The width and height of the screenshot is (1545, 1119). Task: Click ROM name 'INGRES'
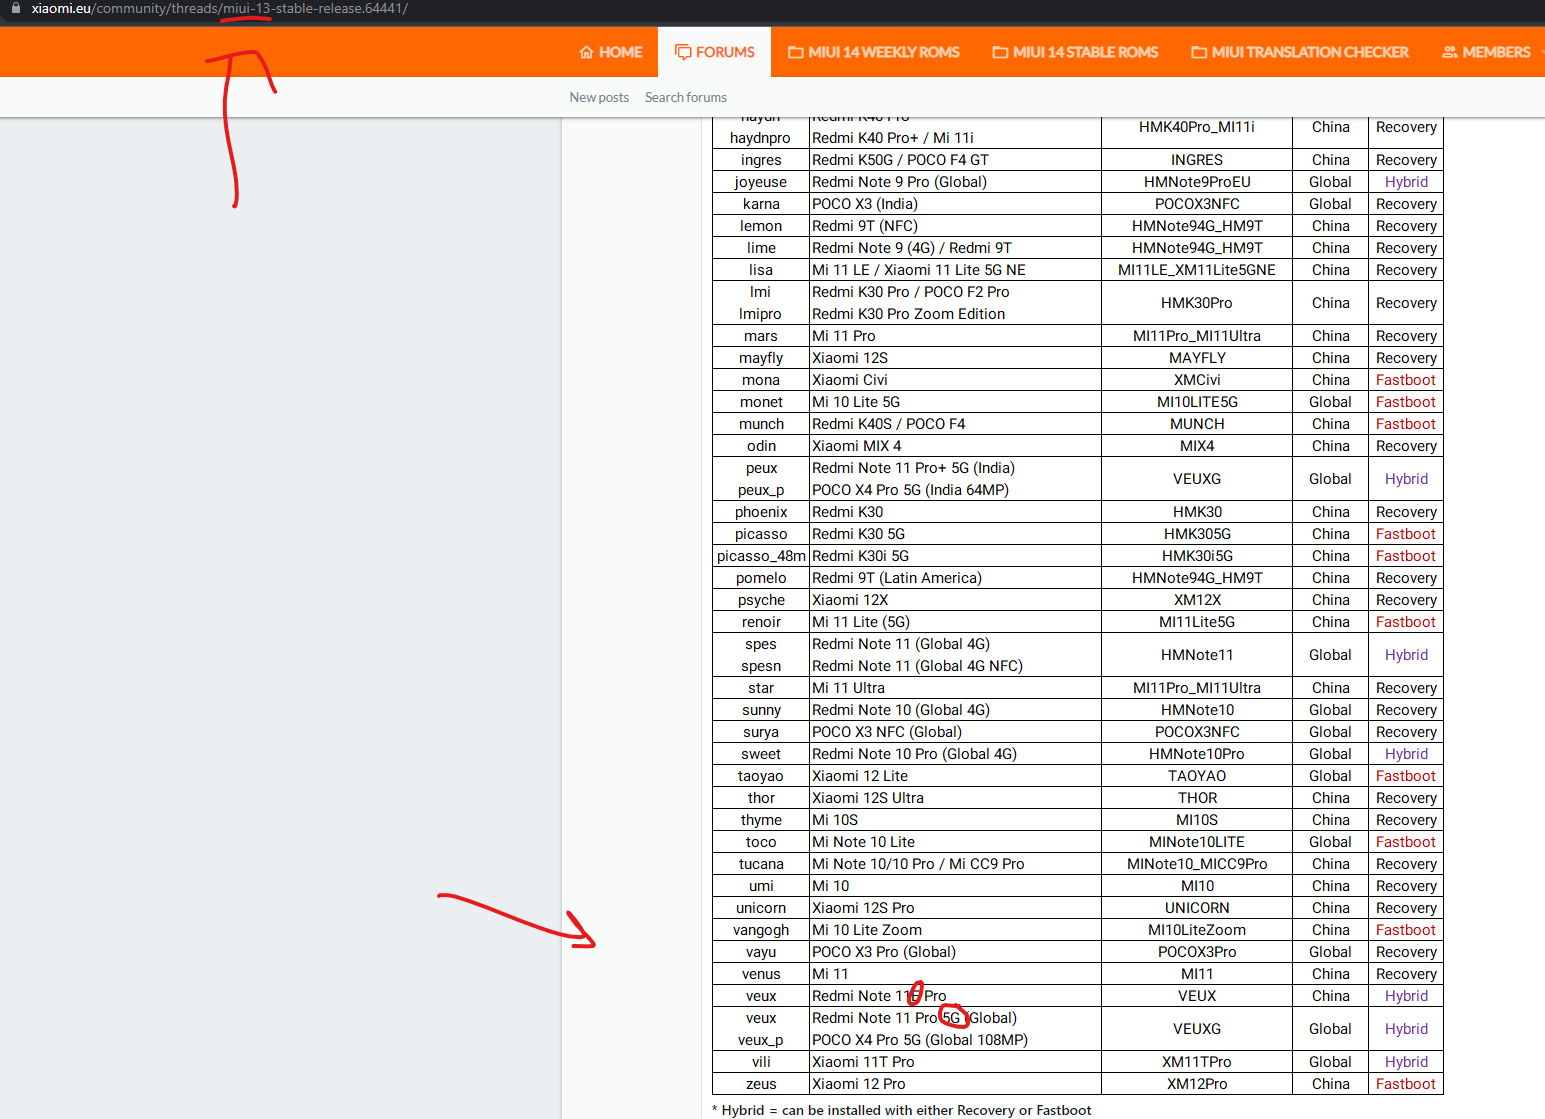1197,160
